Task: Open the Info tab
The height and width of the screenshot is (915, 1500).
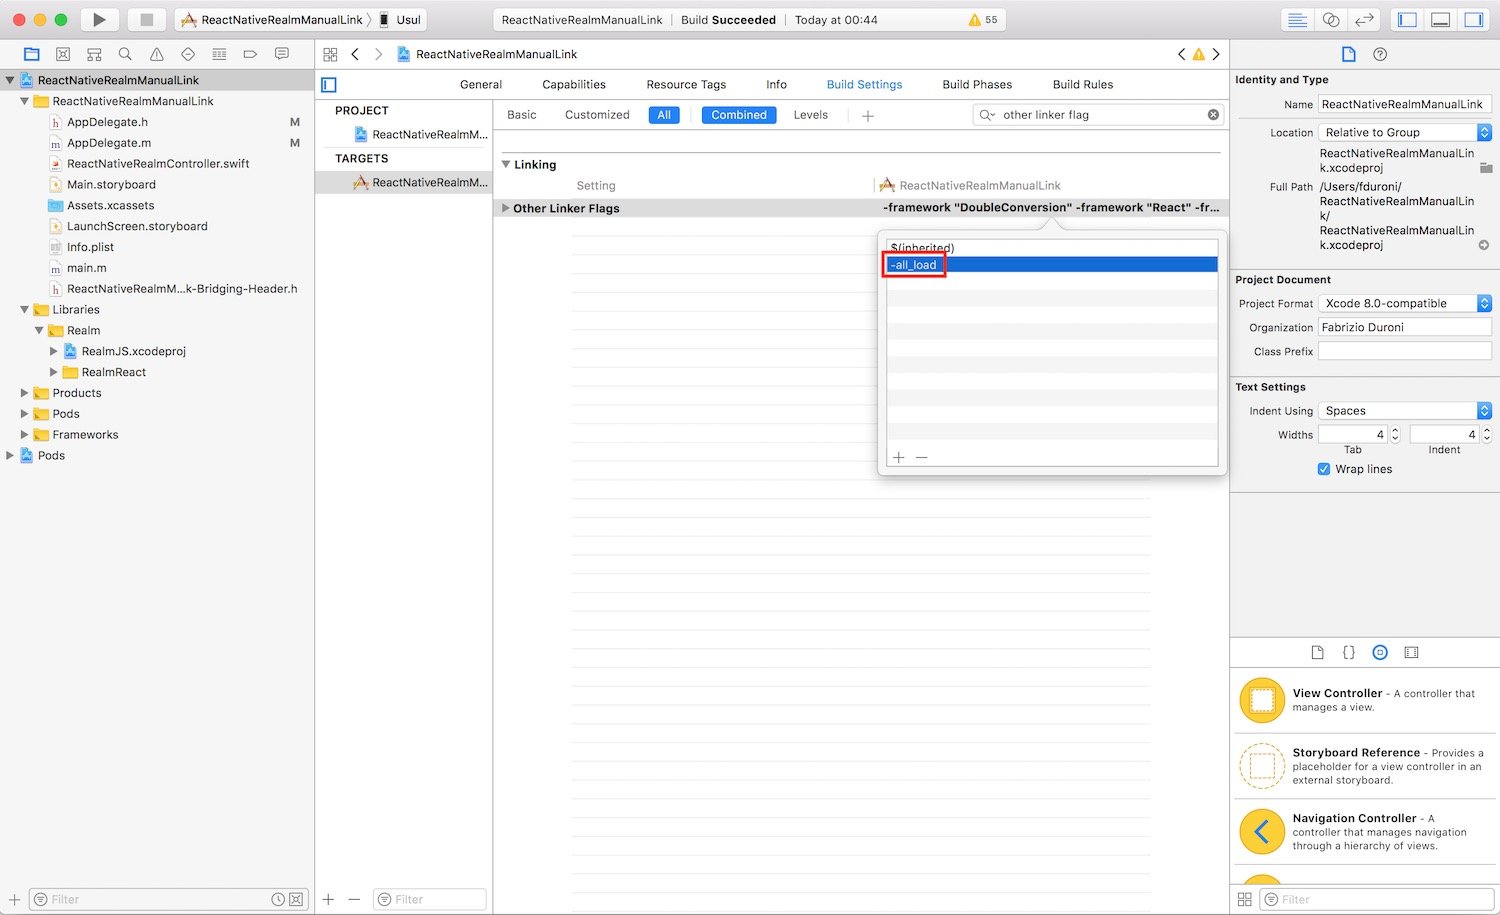Action: pos(776,85)
